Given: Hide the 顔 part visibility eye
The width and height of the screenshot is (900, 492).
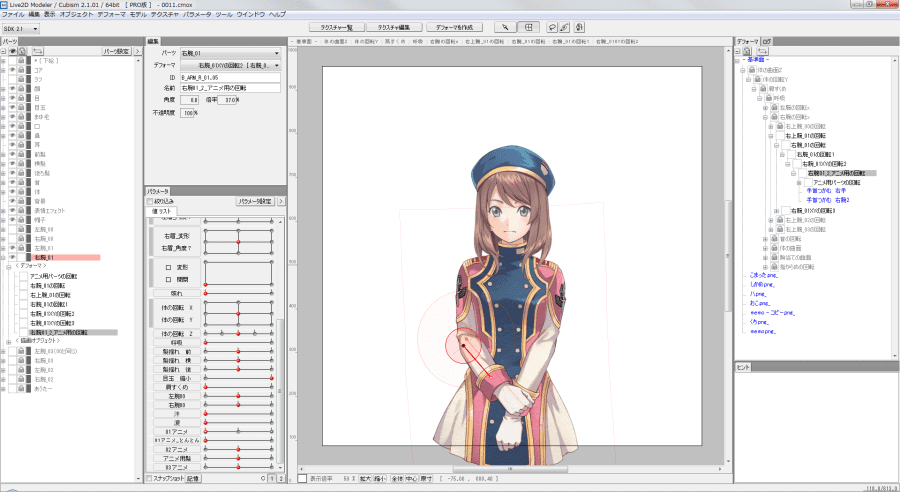Looking at the screenshot, I should pos(12,89).
